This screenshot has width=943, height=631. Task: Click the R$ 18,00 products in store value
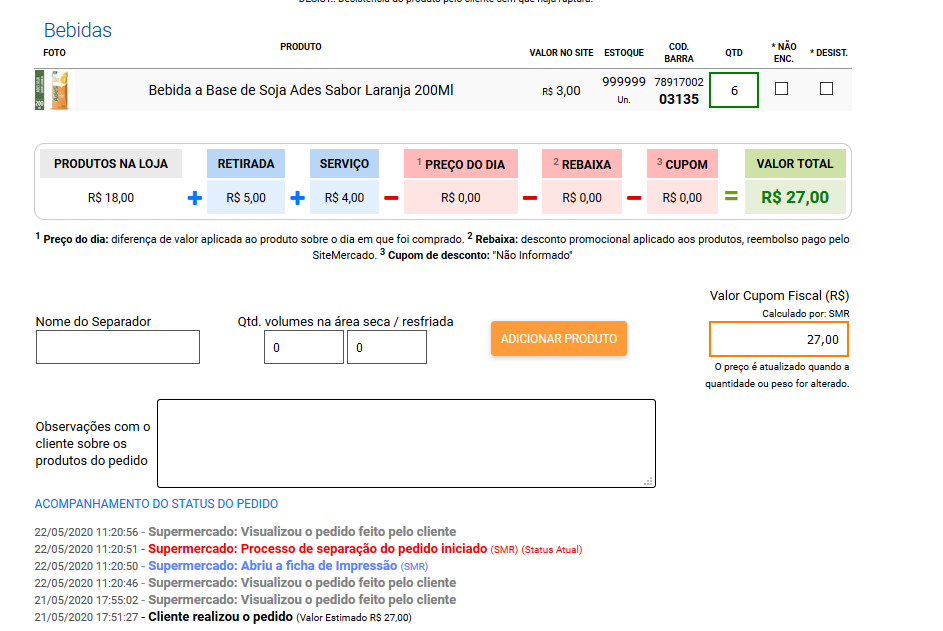coord(111,198)
